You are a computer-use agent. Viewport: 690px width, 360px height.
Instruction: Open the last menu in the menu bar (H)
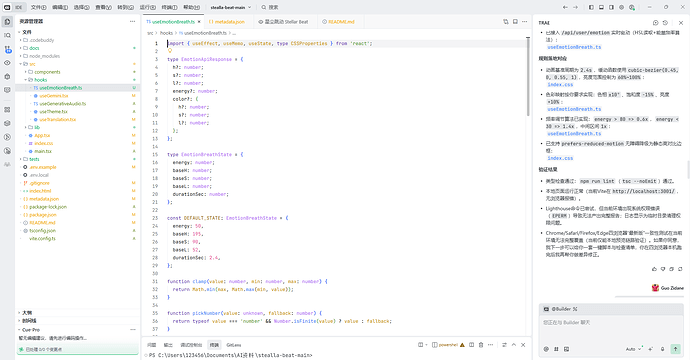point(191,7)
